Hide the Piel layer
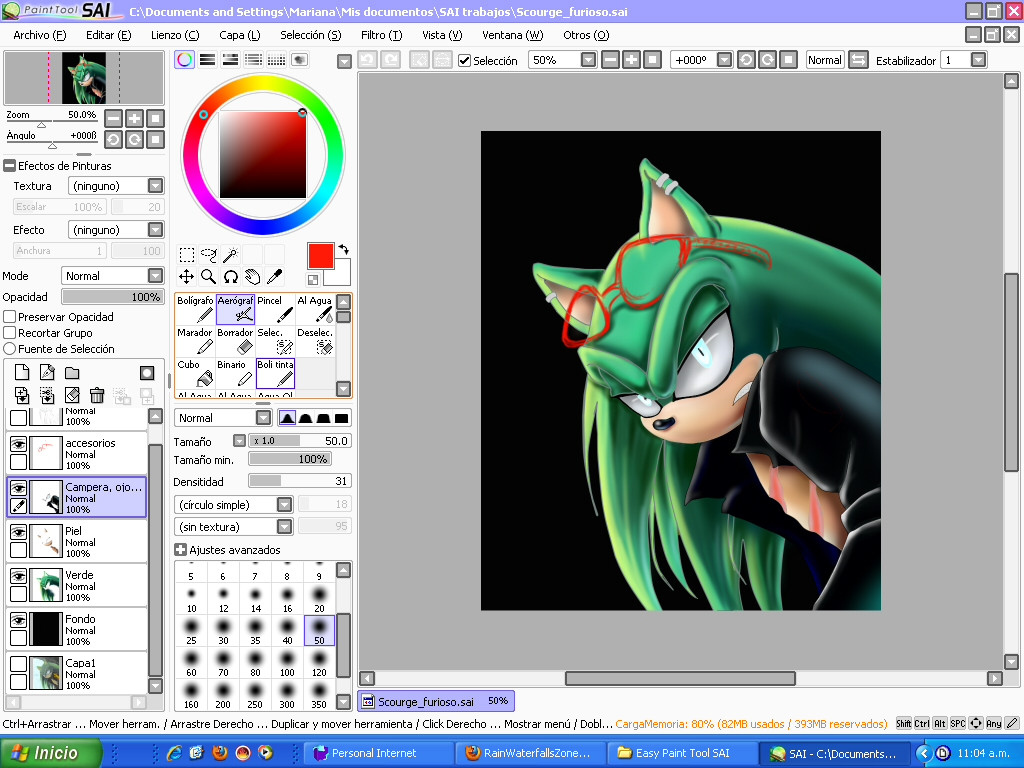This screenshot has width=1024, height=768. pyautogui.click(x=18, y=532)
